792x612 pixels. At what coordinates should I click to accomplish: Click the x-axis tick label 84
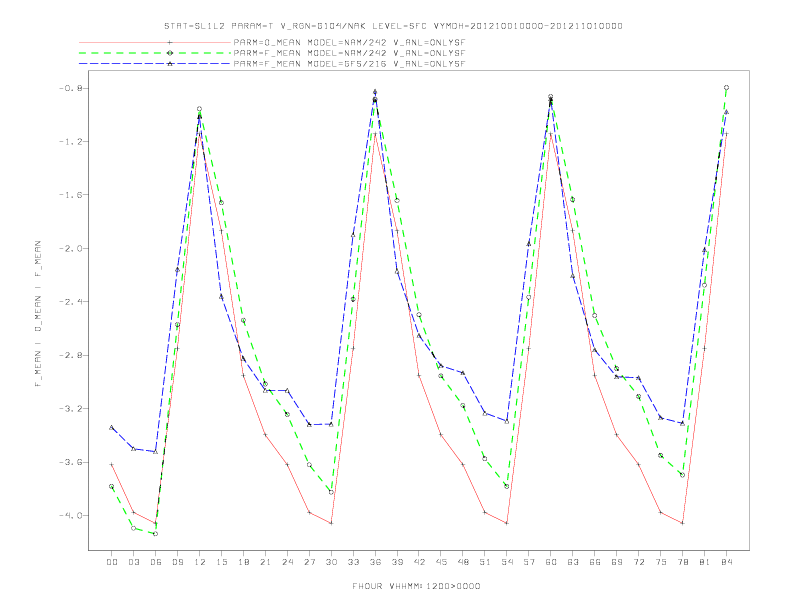[x=727, y=562]
